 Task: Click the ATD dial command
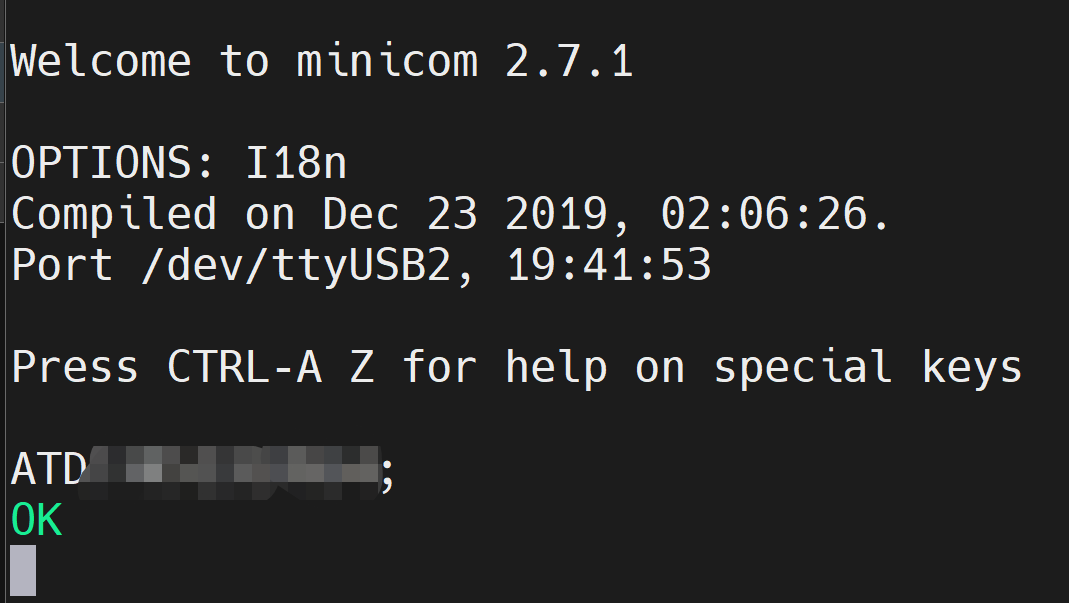click(48, 469)
